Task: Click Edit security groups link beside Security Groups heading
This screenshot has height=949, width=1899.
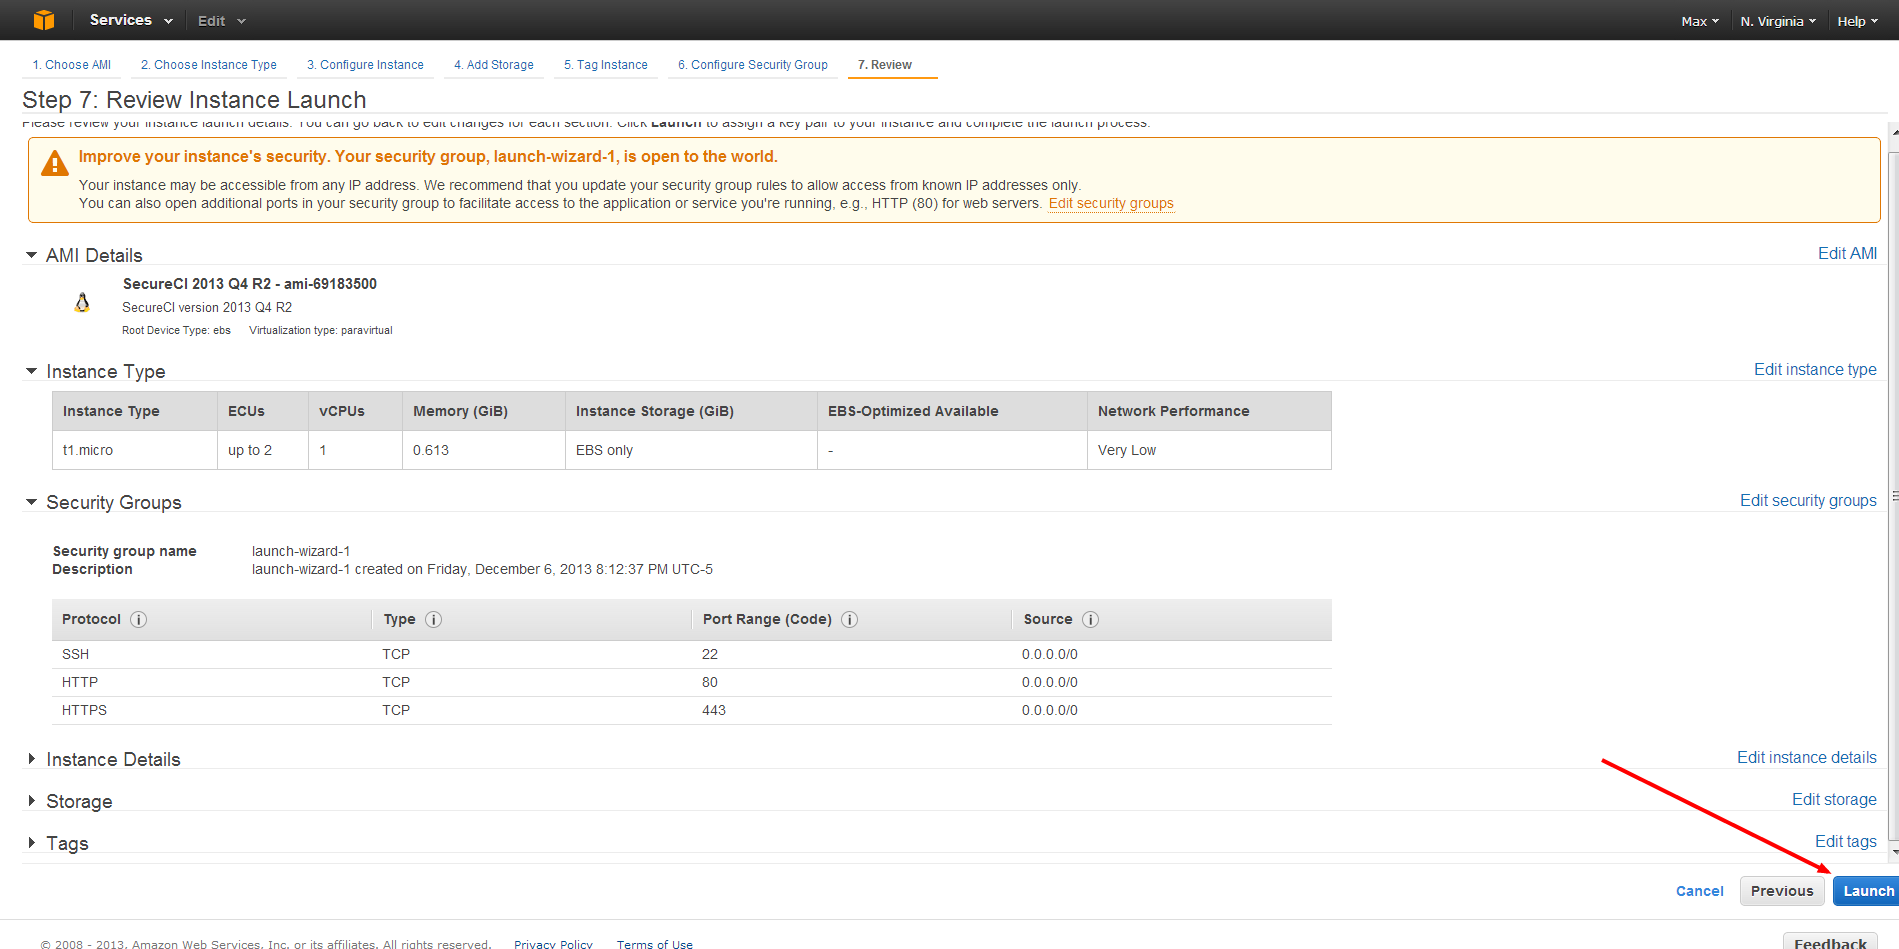Action: [x=1808, y=501]
